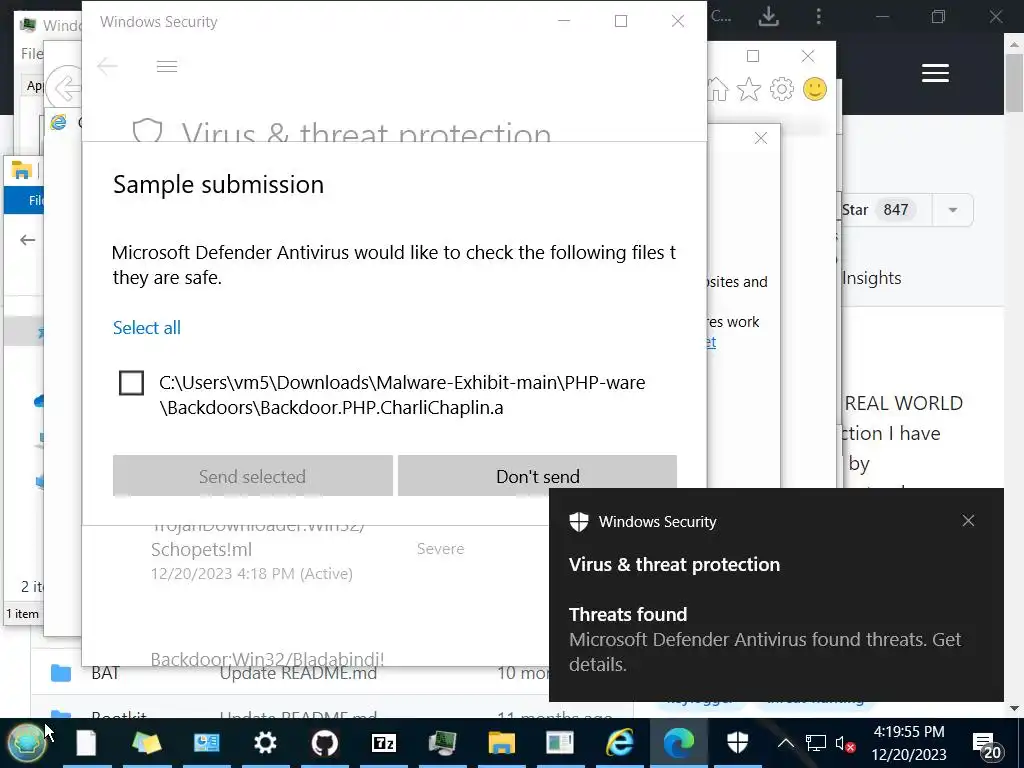The height and width of the screenshot is (768, 1024).
Task: Open the Internet Explorer home icon
Action: click(718, 89)
